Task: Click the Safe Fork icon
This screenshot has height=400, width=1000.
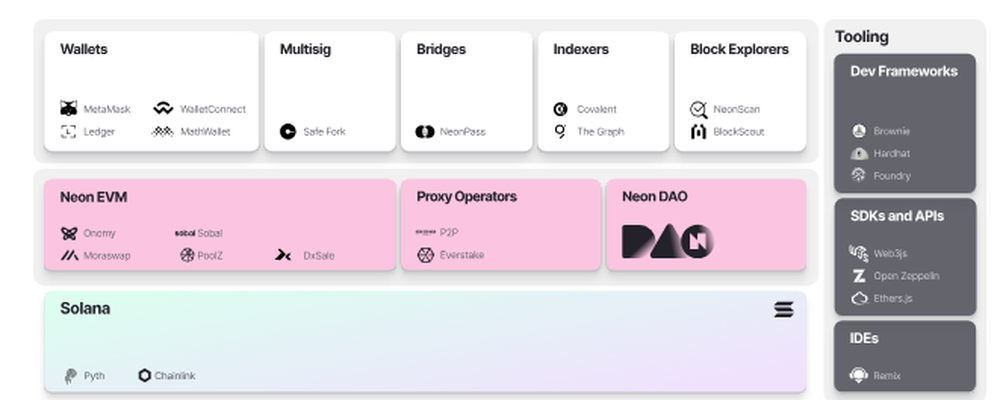Action: (x=288, y=131)
